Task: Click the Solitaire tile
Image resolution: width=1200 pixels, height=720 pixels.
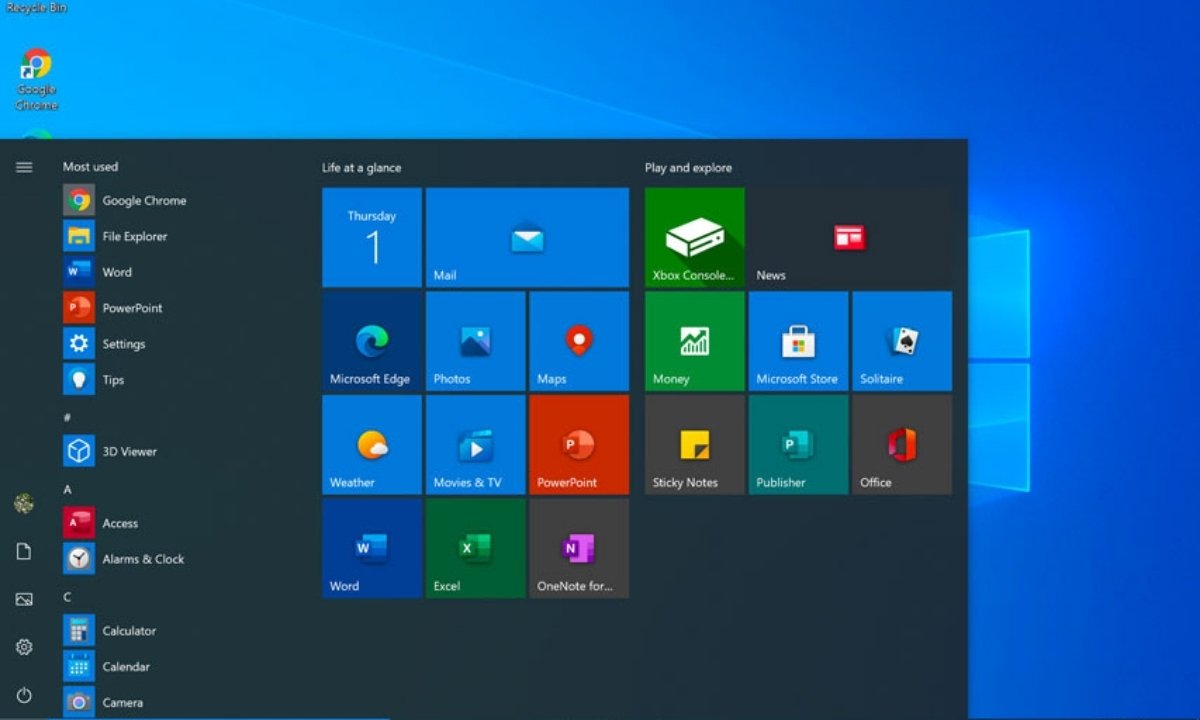Action: click(901, 341)
